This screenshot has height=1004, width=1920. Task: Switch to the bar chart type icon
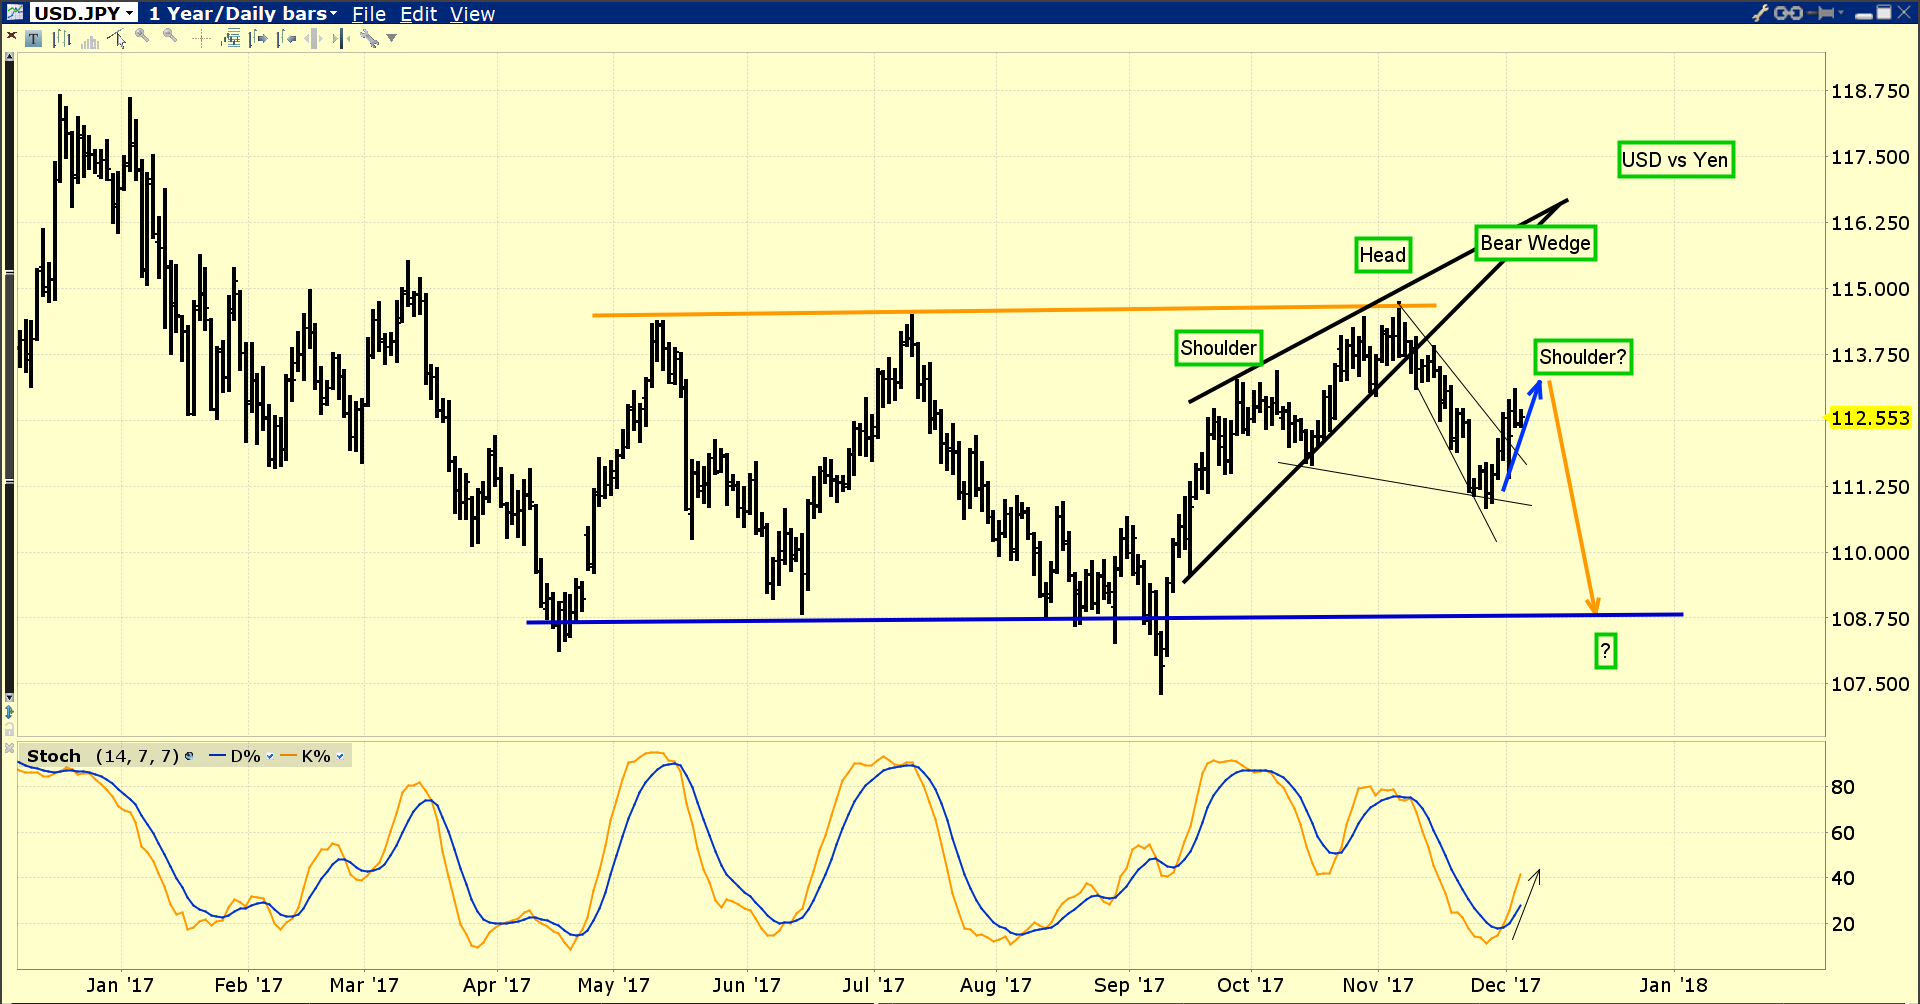coord(61,39)
